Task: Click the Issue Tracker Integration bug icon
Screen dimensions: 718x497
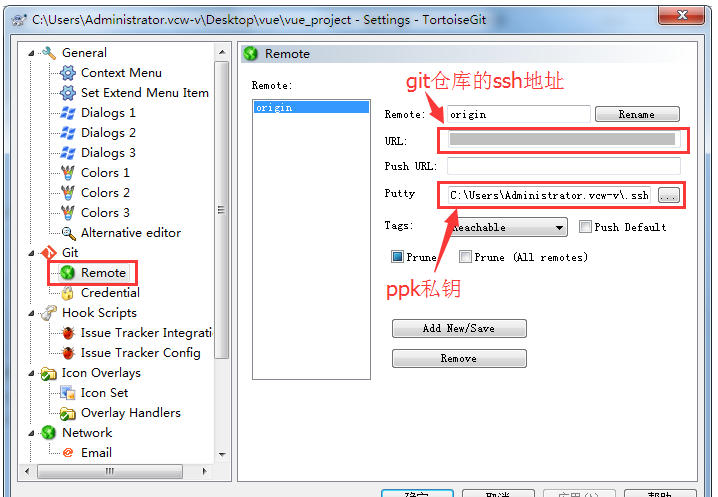Action: coord(68,333)
